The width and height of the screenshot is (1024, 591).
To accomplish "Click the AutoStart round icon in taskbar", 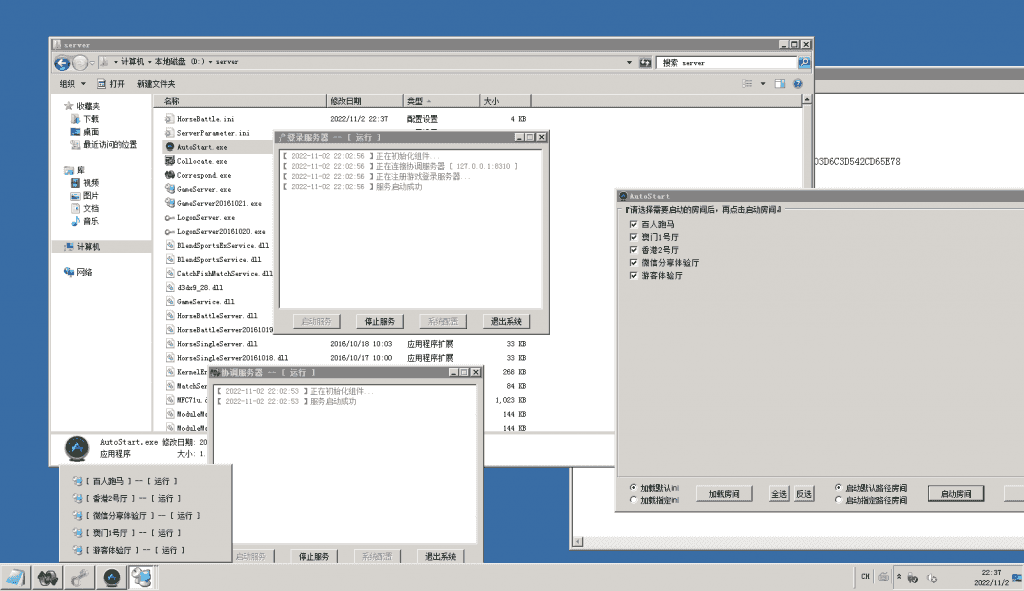I will pos(112,577).
